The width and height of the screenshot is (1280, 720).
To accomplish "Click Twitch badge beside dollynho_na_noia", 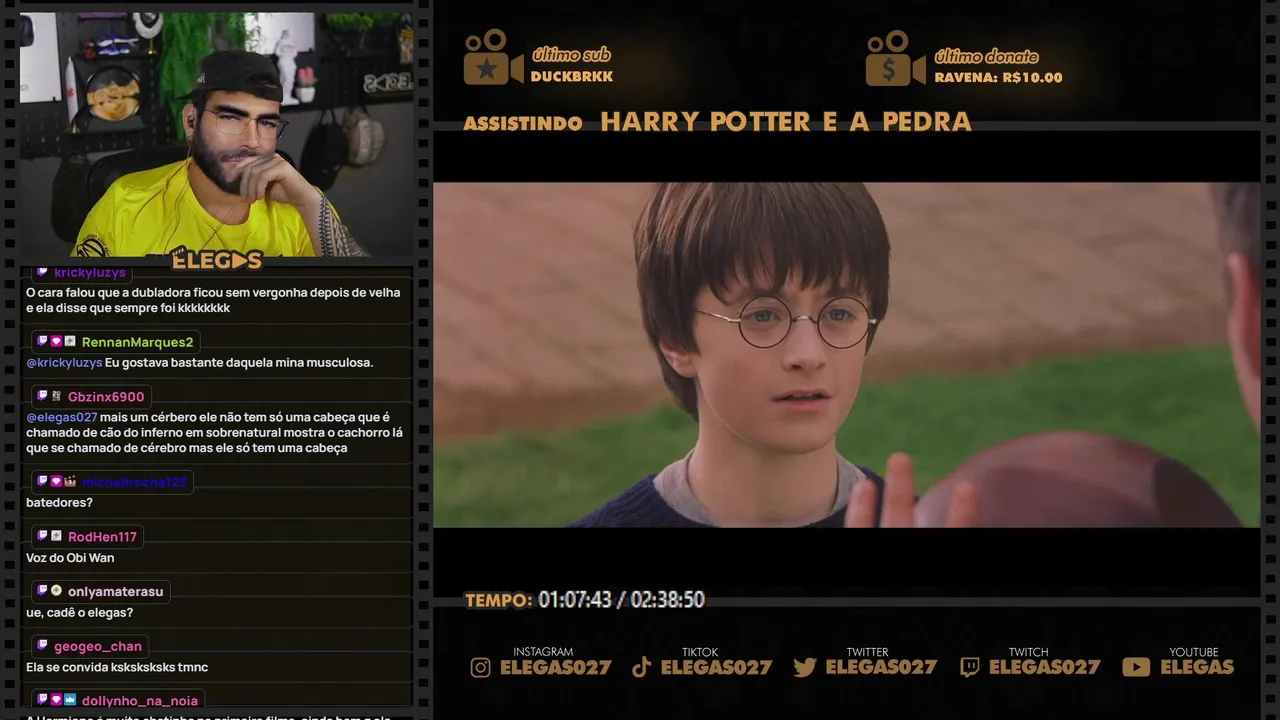I will coord(42,700).
